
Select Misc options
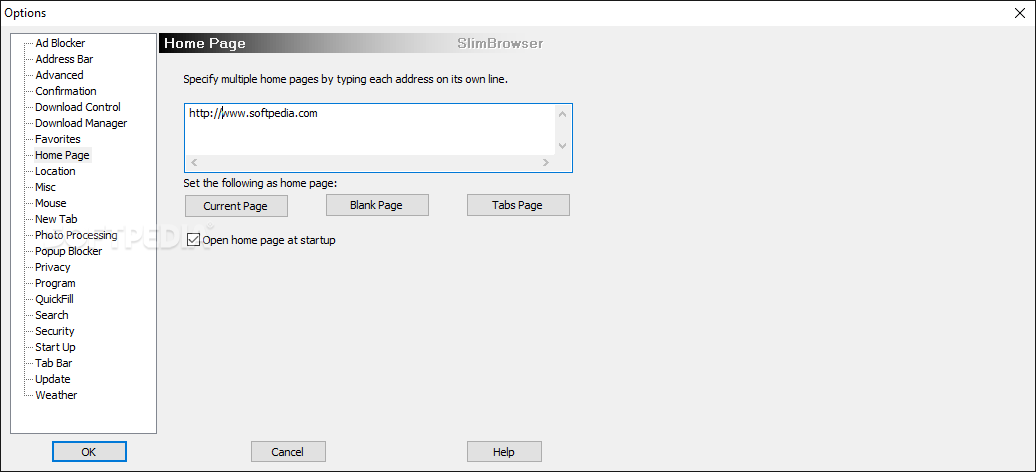pyautogui.click(x=46, y=187)
